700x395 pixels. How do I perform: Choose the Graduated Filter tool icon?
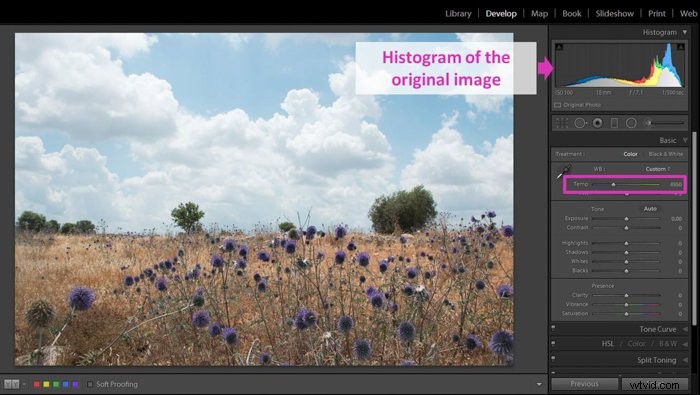pyautogui.click(x=614, y=123)
